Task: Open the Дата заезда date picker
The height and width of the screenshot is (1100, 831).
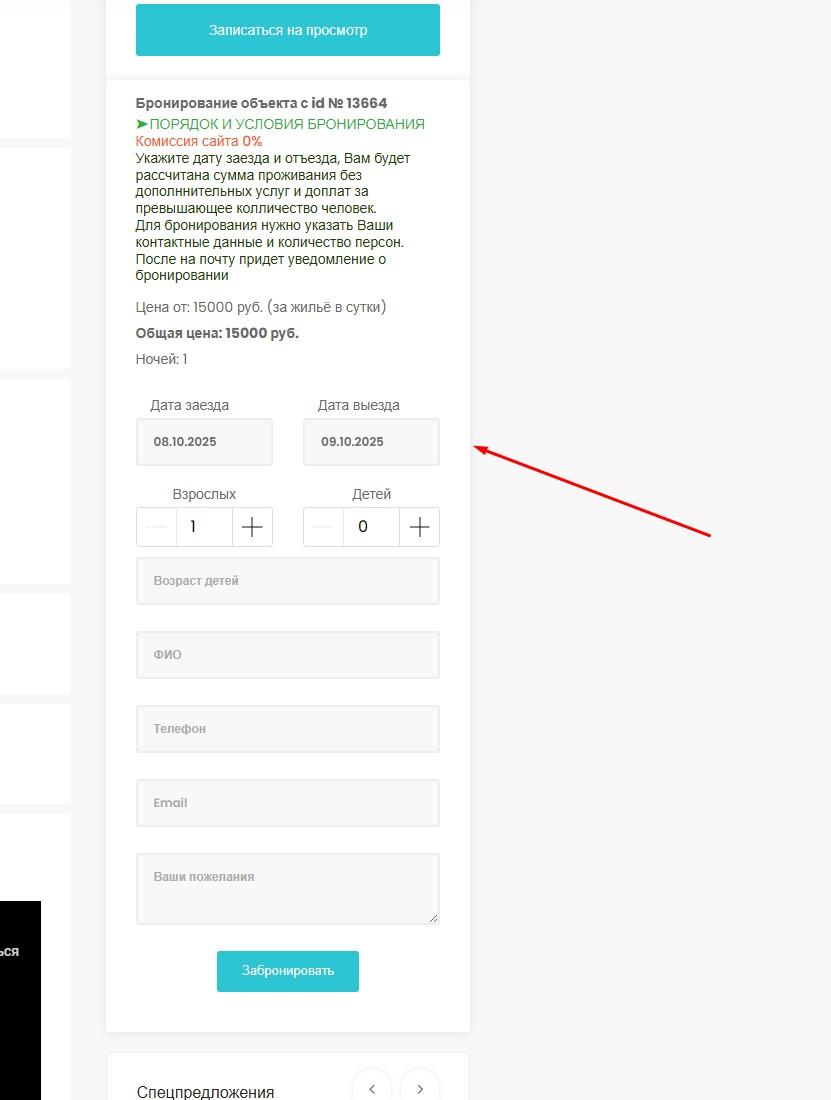Action: point(204,442)
